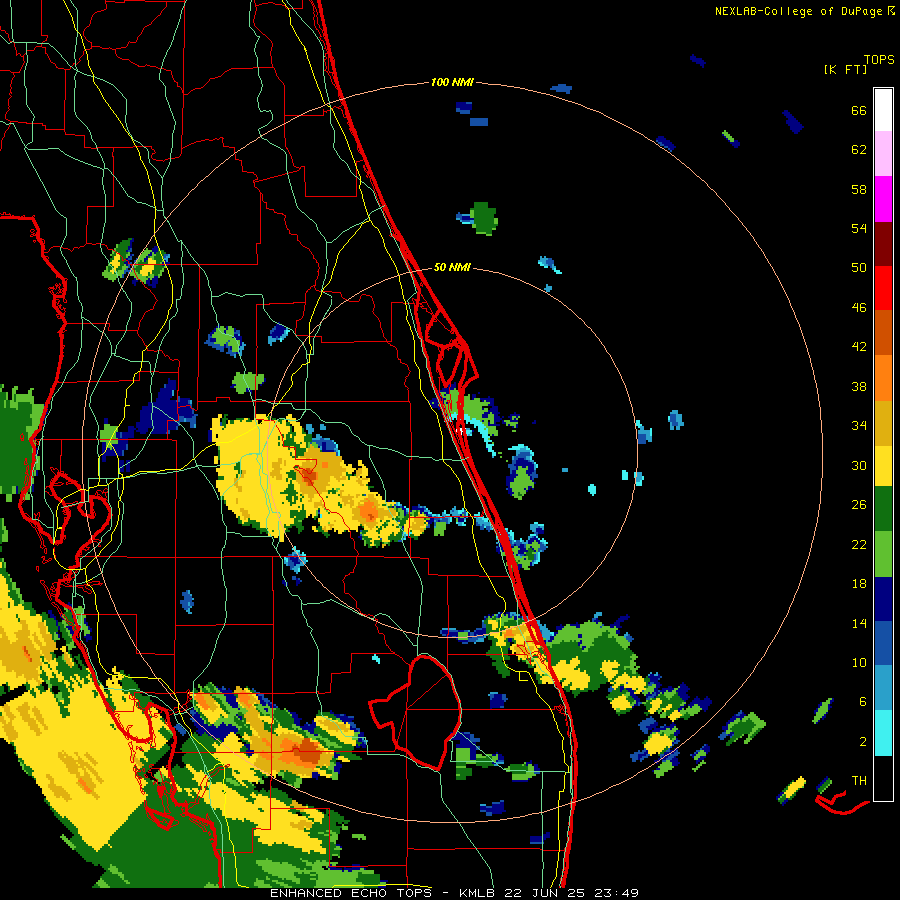Viewport: 900px width, 900px height.
Task: Click the "22 JUN 25" date in caption
Action: (544, 893)
